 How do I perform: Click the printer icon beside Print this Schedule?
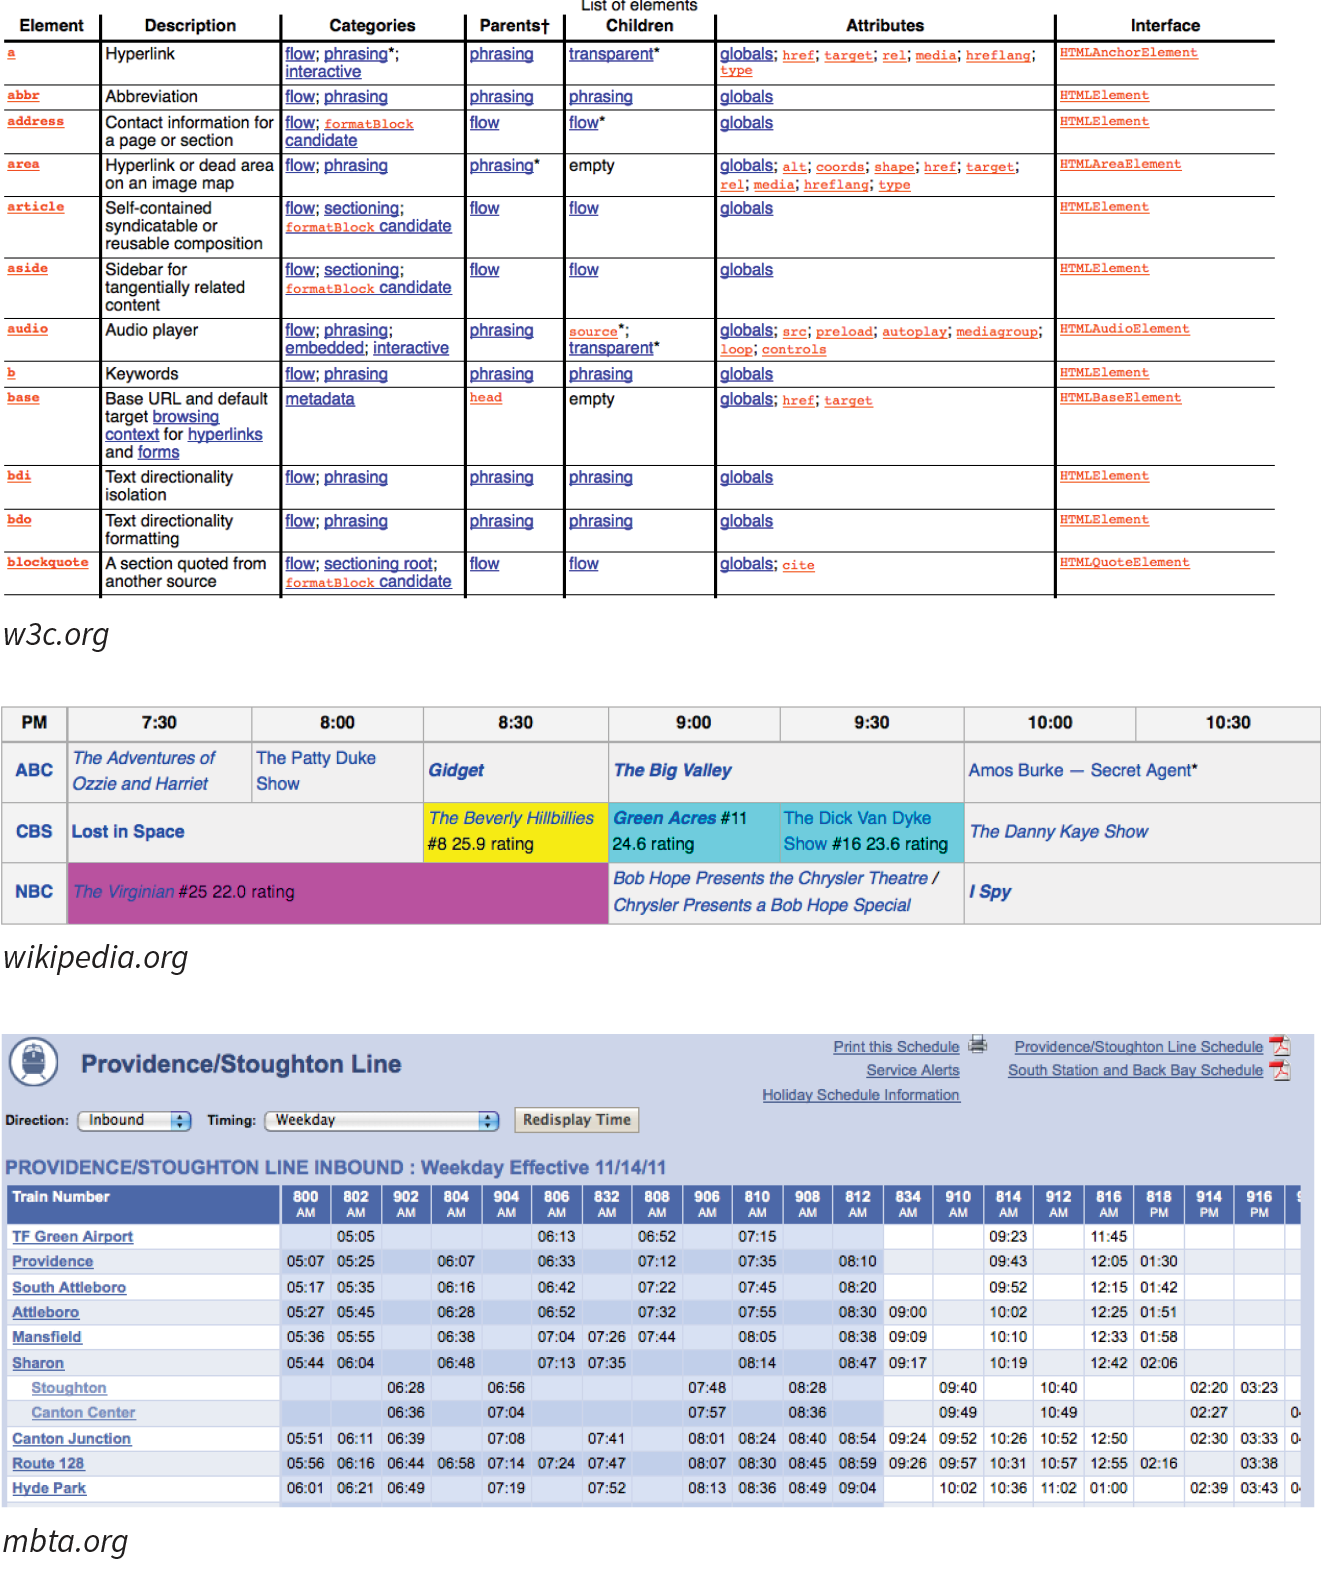(978, 1045)
